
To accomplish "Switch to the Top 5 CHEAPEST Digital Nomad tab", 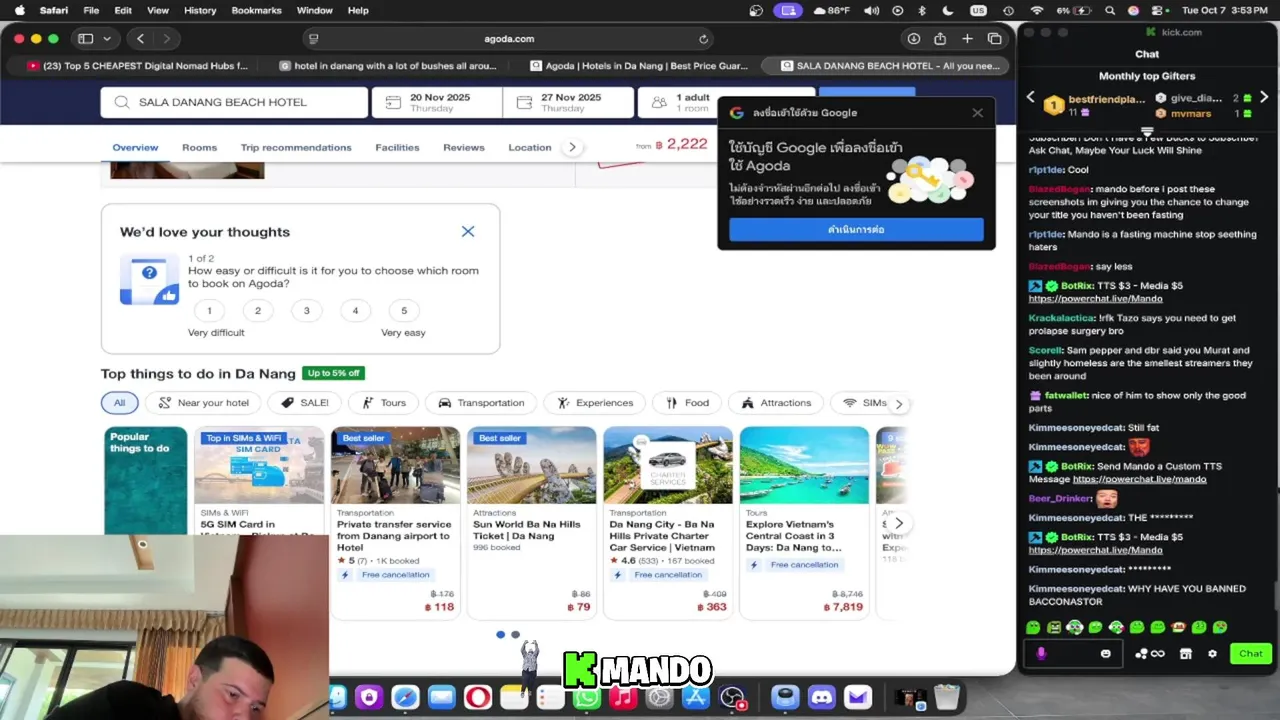I will click(x=136, y=66).
